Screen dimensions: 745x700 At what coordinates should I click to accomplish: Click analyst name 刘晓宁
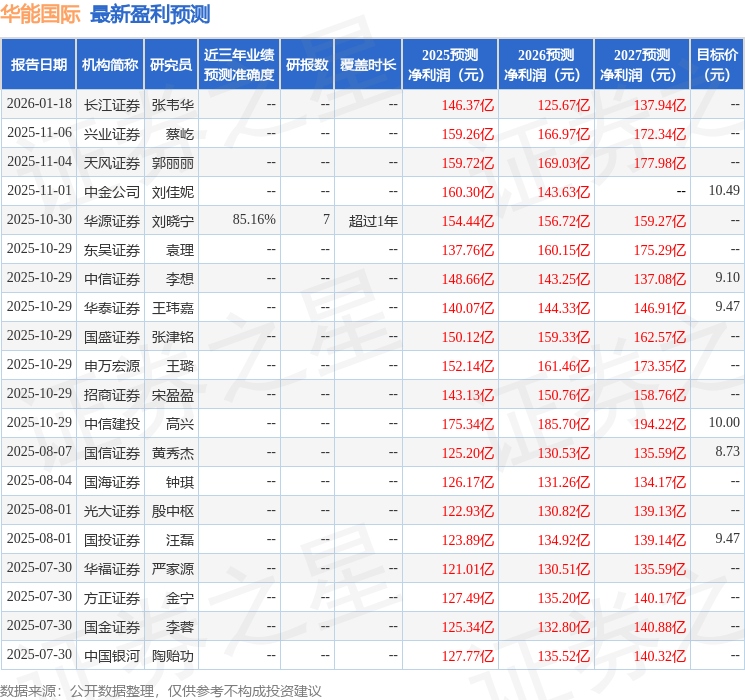point(173,221)
